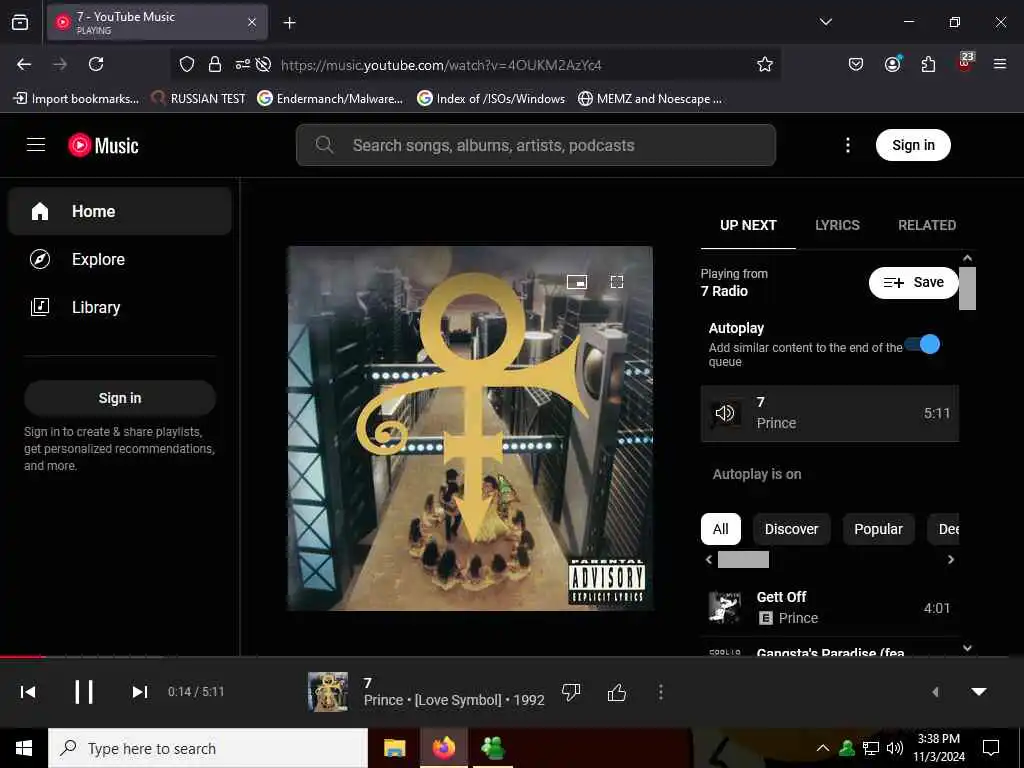Image resolution: width=1024 pixels, height=768 pixels.
Task: Open the Index of /ISOs/Windows bookmark
Action: [491, 99]
